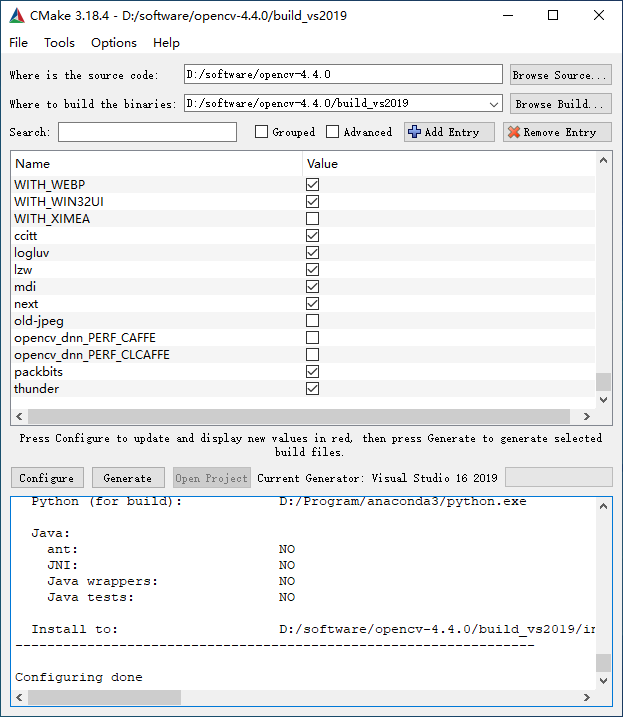Check the old-jpeg option
623x717 pixels.
312,321
